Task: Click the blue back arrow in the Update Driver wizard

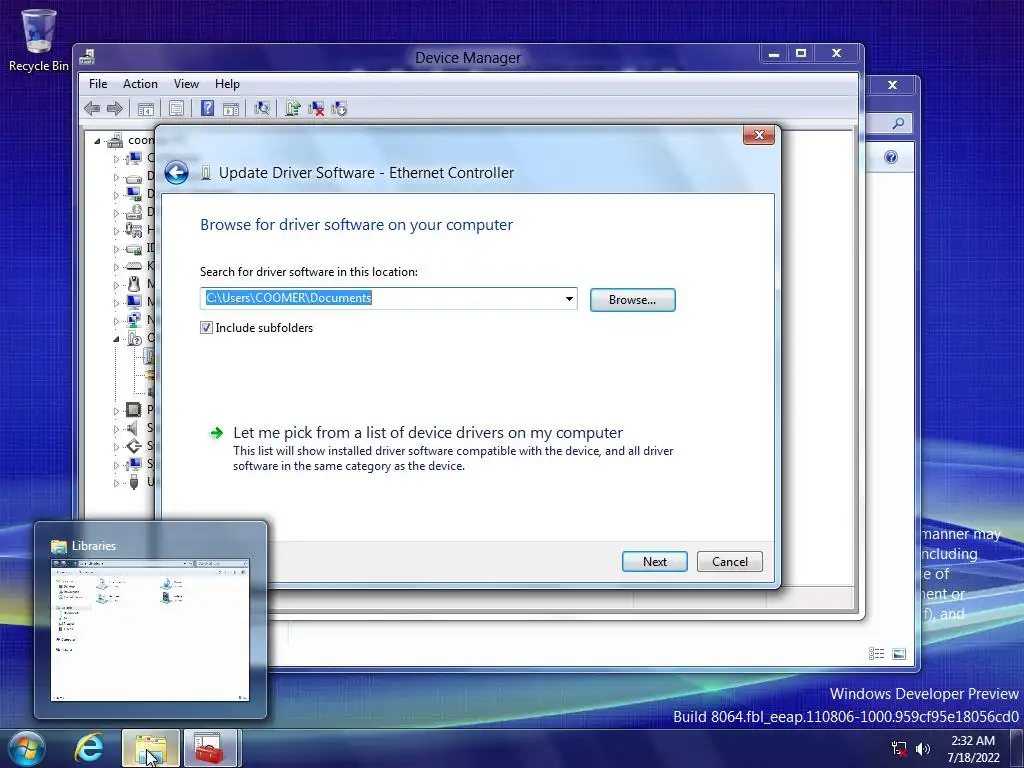Action: (176, 173)
